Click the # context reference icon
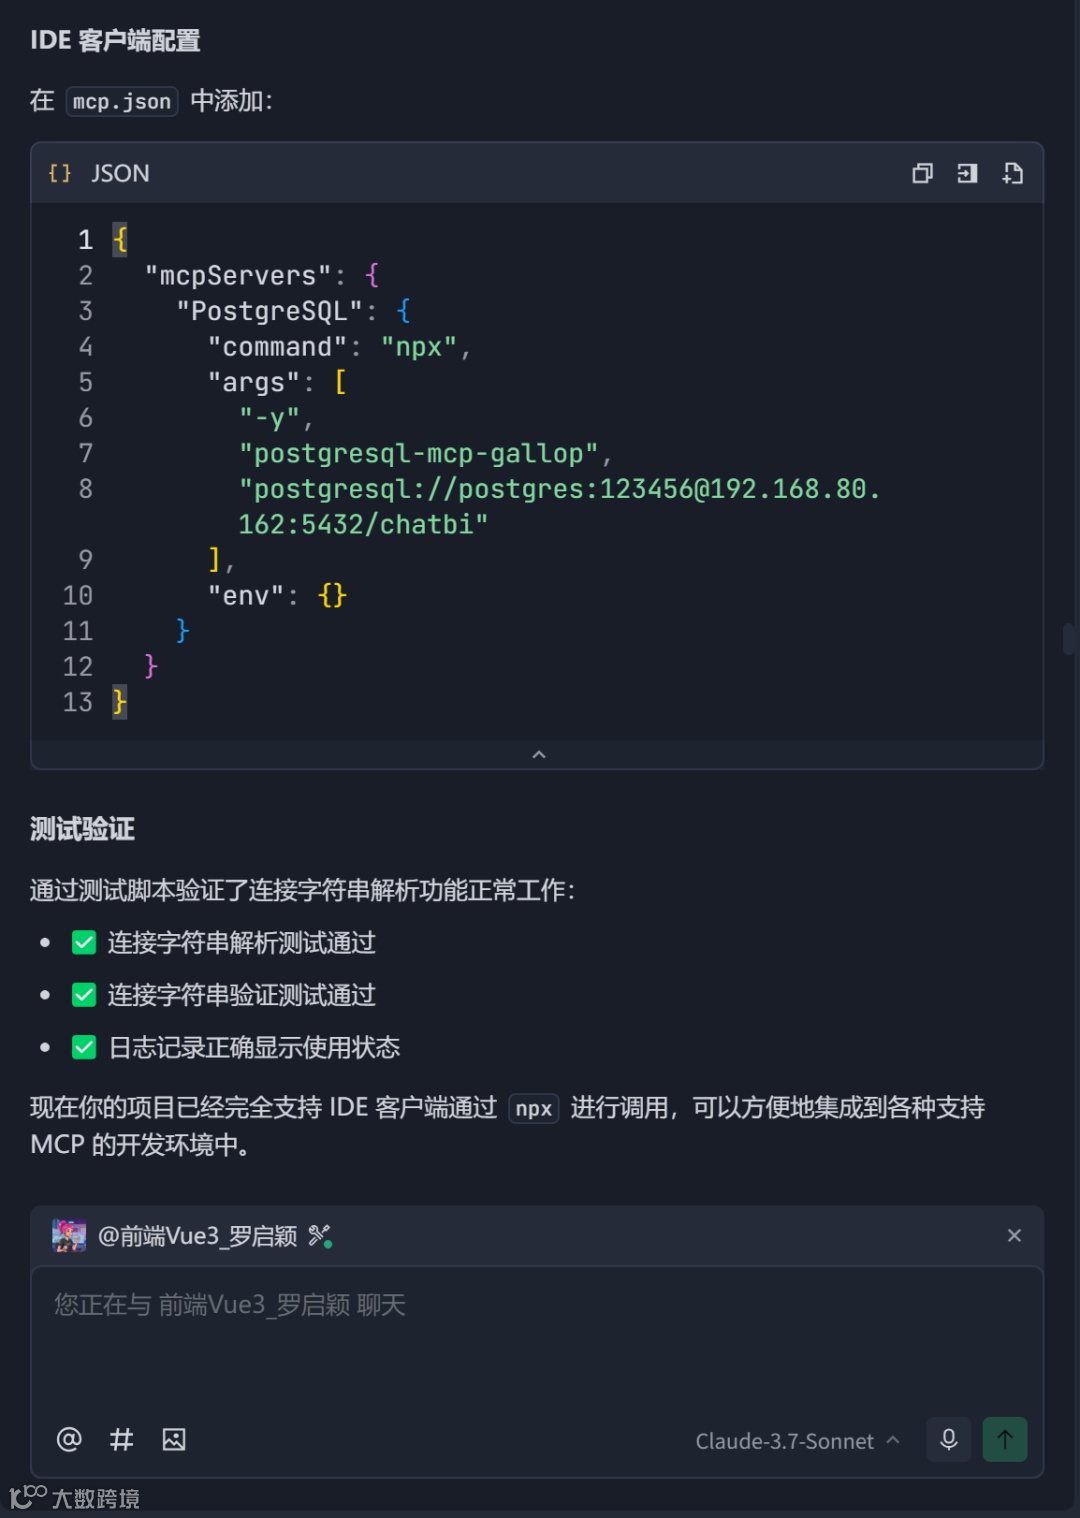The width and height of the screenshot is (1080, 1518). 121,1439
